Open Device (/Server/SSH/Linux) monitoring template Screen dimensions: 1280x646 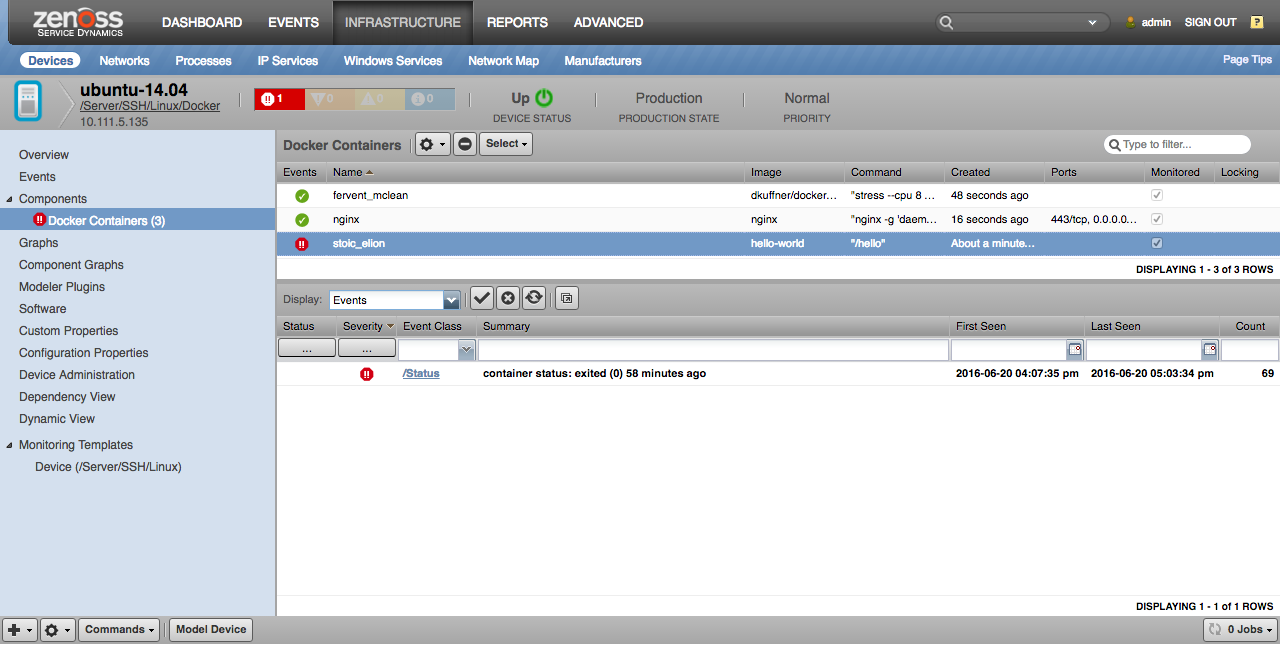coord(108,467)
